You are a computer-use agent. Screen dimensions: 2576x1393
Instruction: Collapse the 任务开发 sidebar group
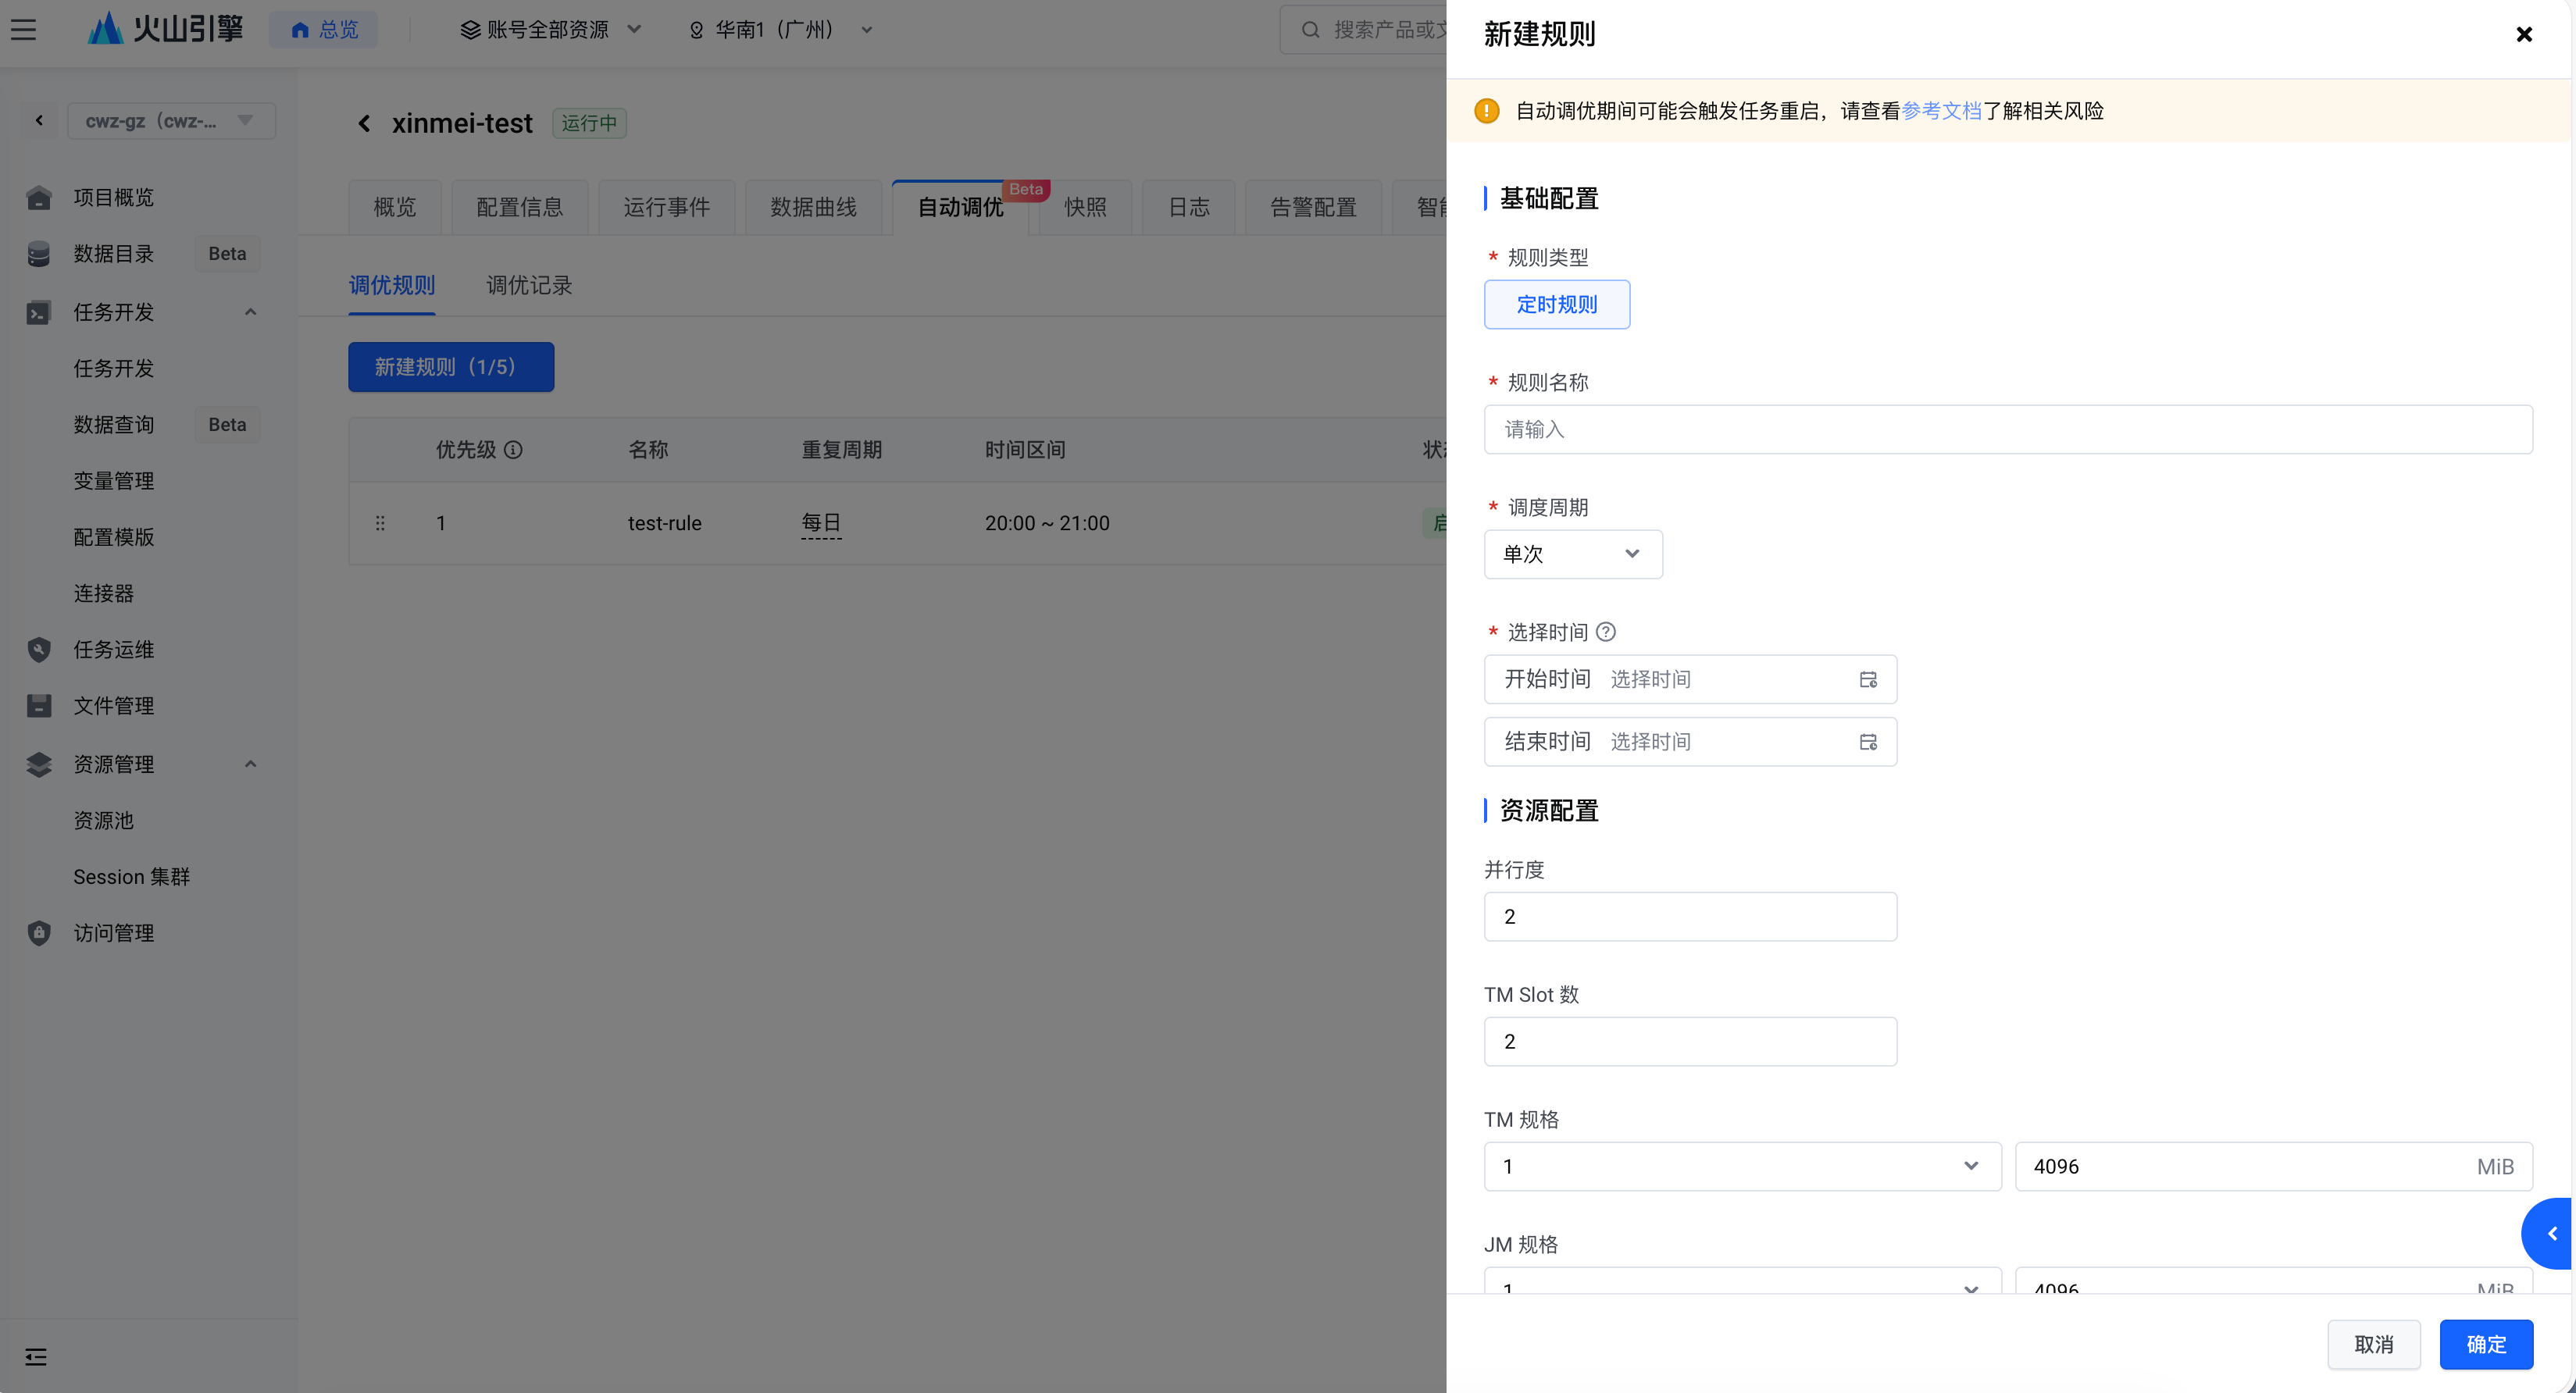click(x=251, y=312)
